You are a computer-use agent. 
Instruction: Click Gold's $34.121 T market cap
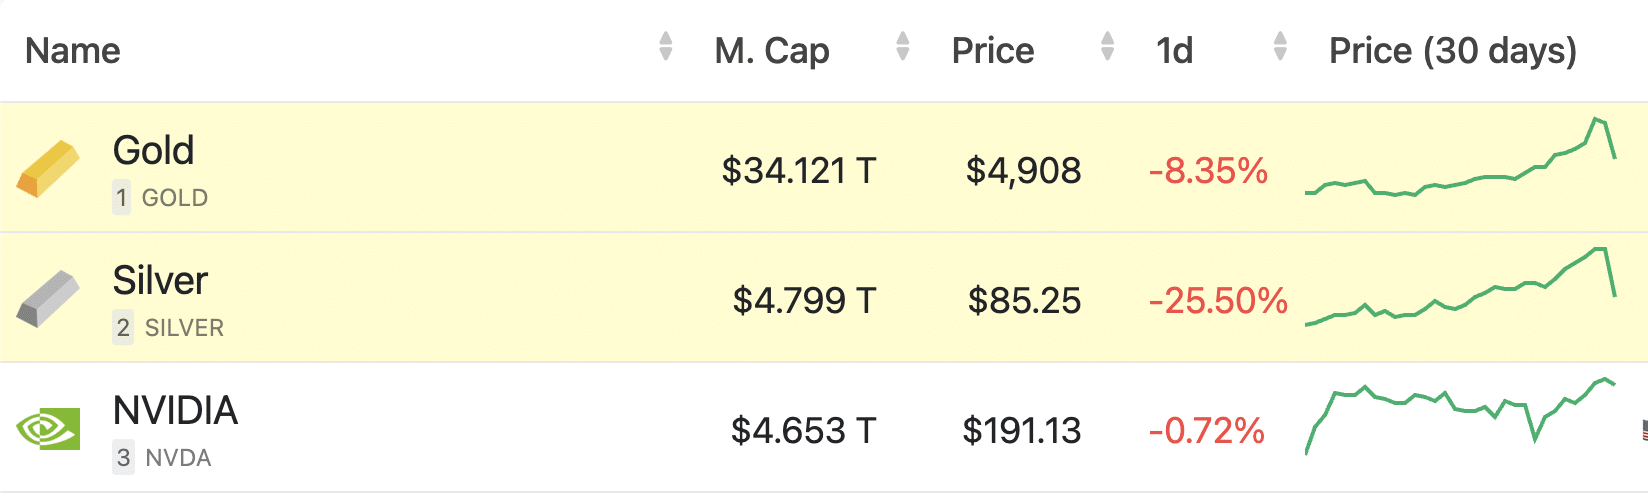(798, 171)
